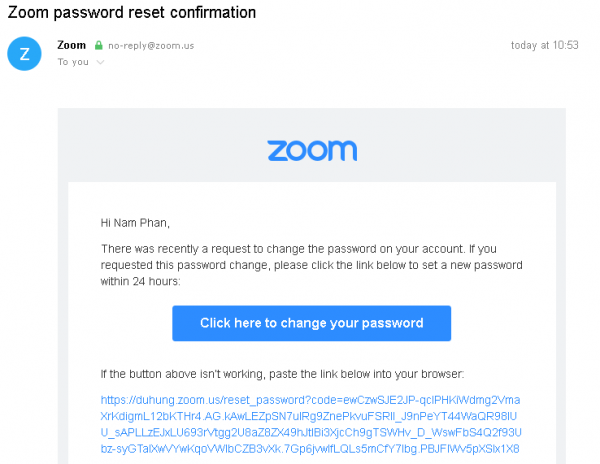Click the Zoom logo in the email banner
This screenshot has height=464, width=600.
pyautogui.click(x=311, y=151)
